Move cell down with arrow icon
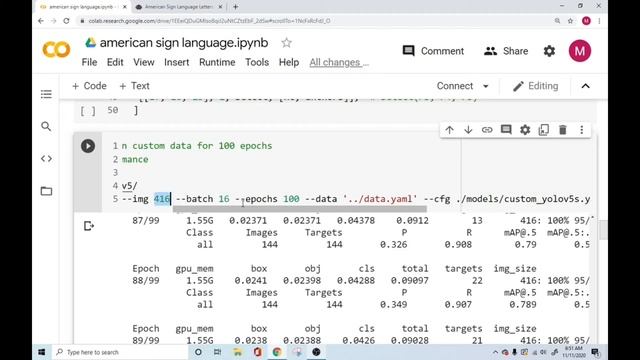 (x=468, y=130)
